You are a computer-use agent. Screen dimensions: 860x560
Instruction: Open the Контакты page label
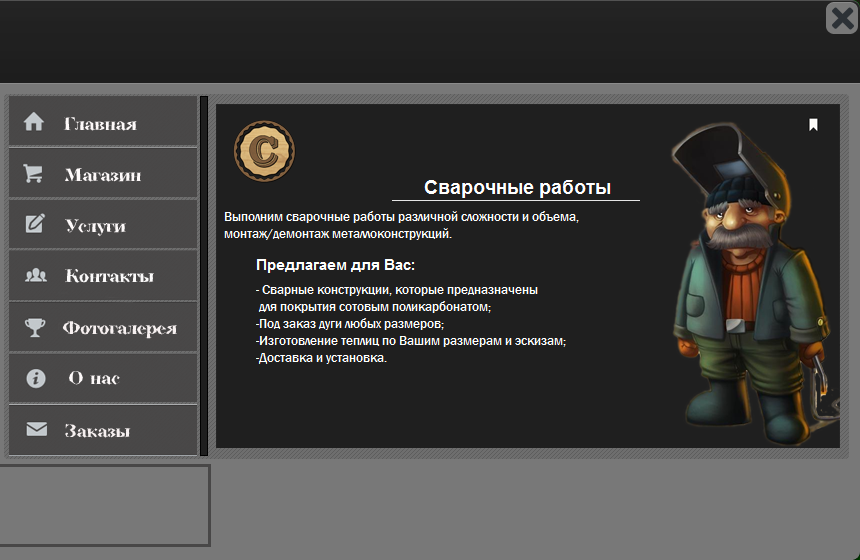coord(109,276)
